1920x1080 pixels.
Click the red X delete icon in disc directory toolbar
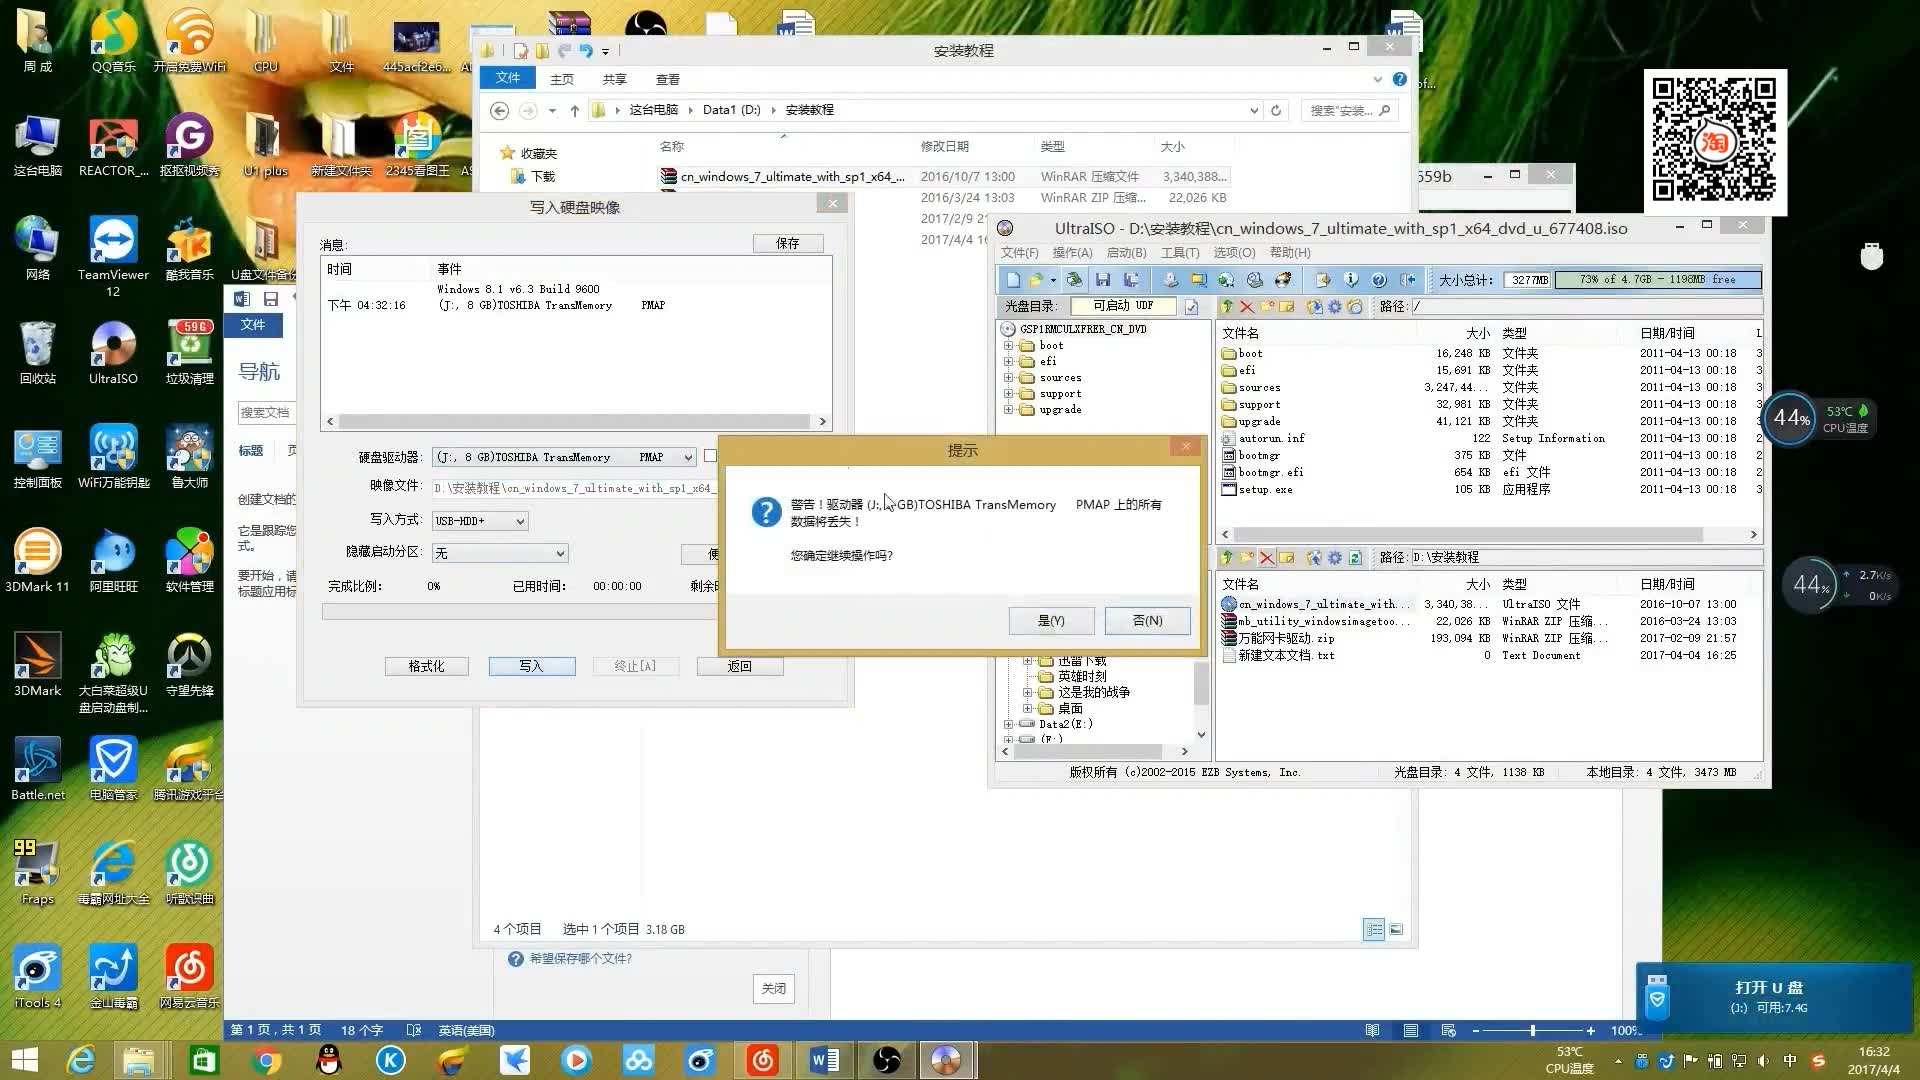click(x=1247, y=307)
